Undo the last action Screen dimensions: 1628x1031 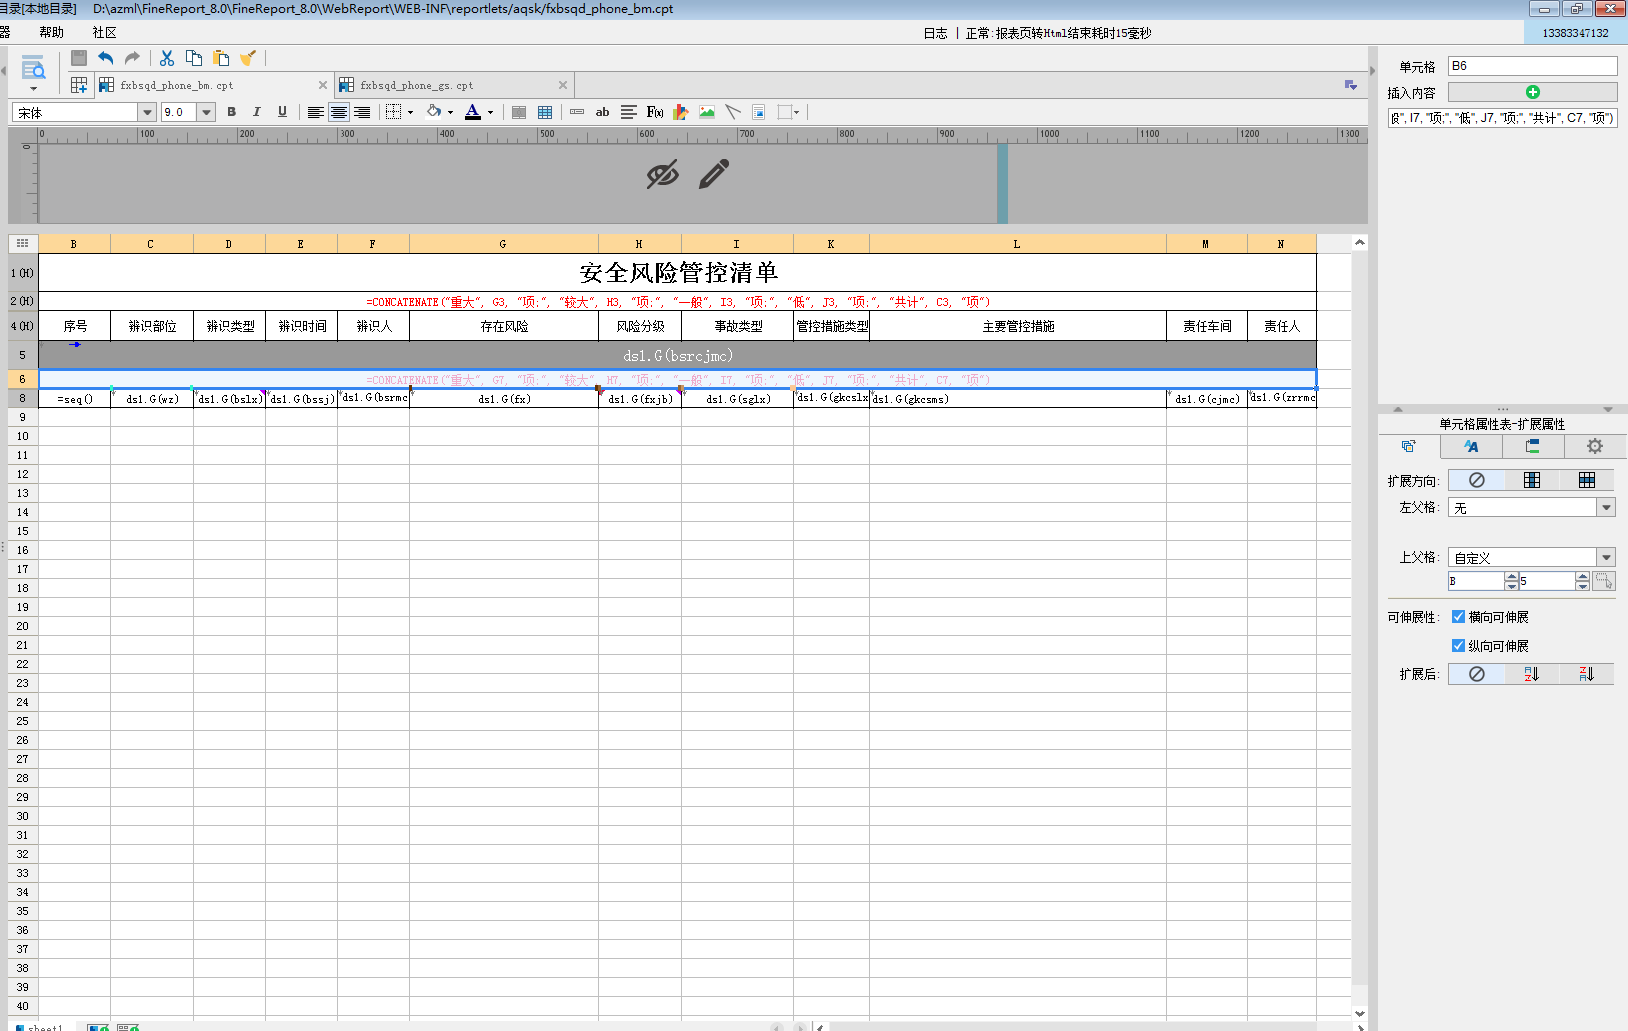pos(105,58)
